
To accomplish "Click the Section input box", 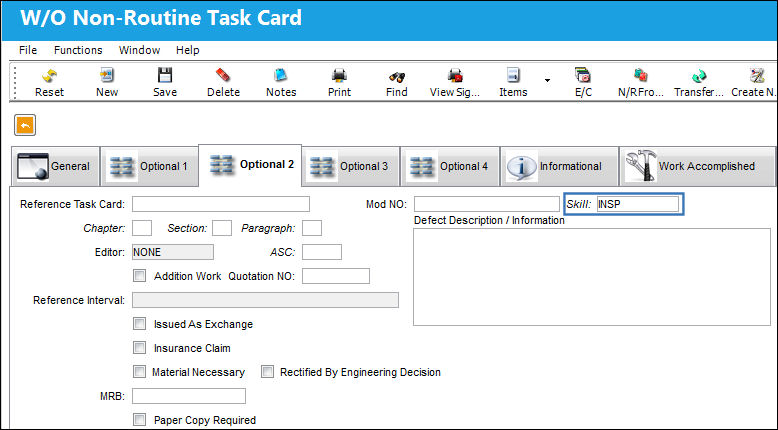I will click(x=222, y=228).
